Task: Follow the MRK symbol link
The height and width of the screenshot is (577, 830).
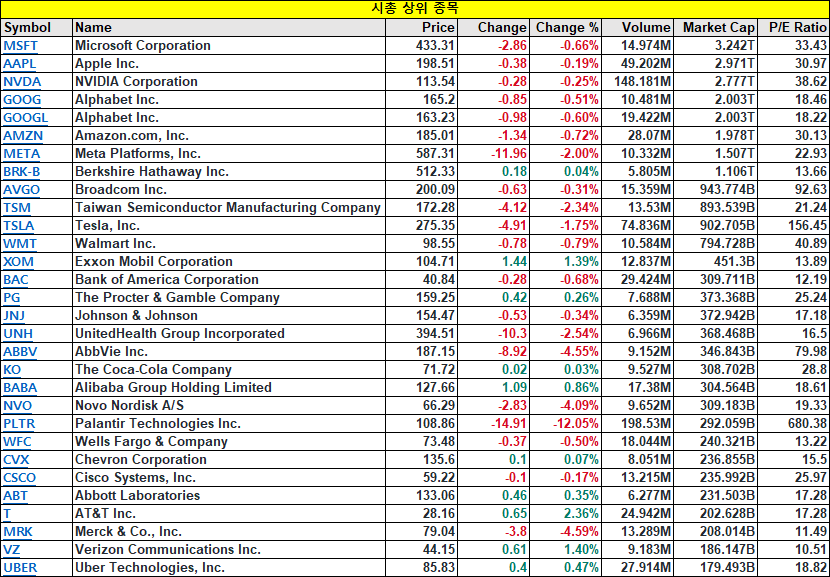Action: tap(18, 531)
